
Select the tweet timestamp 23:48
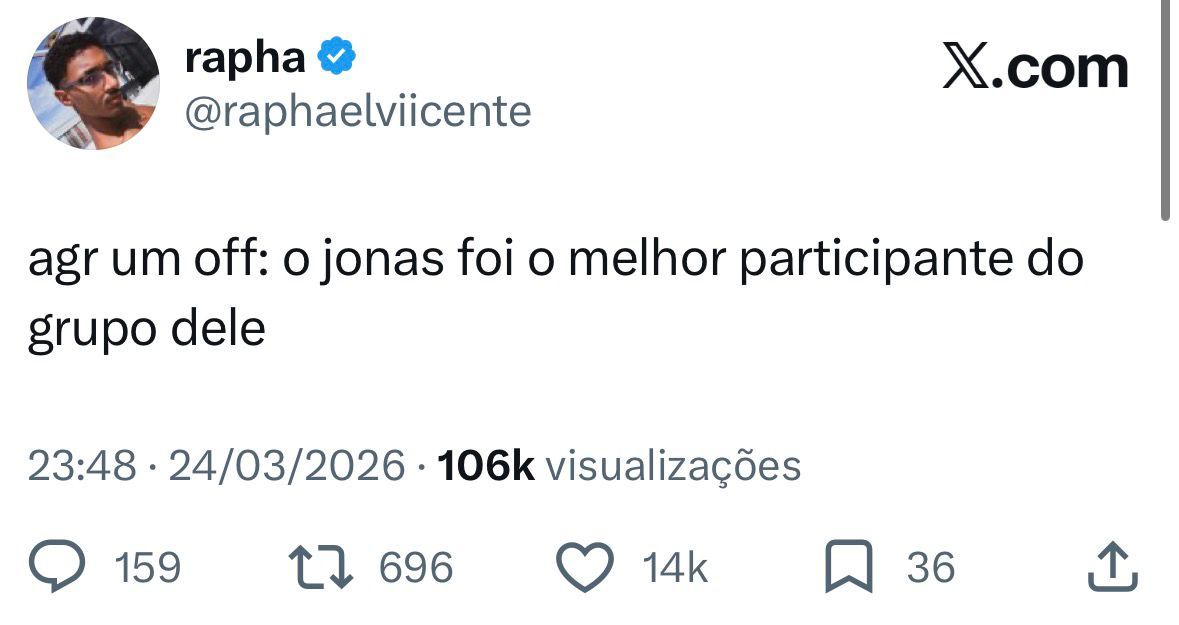[x=75, y=464]
